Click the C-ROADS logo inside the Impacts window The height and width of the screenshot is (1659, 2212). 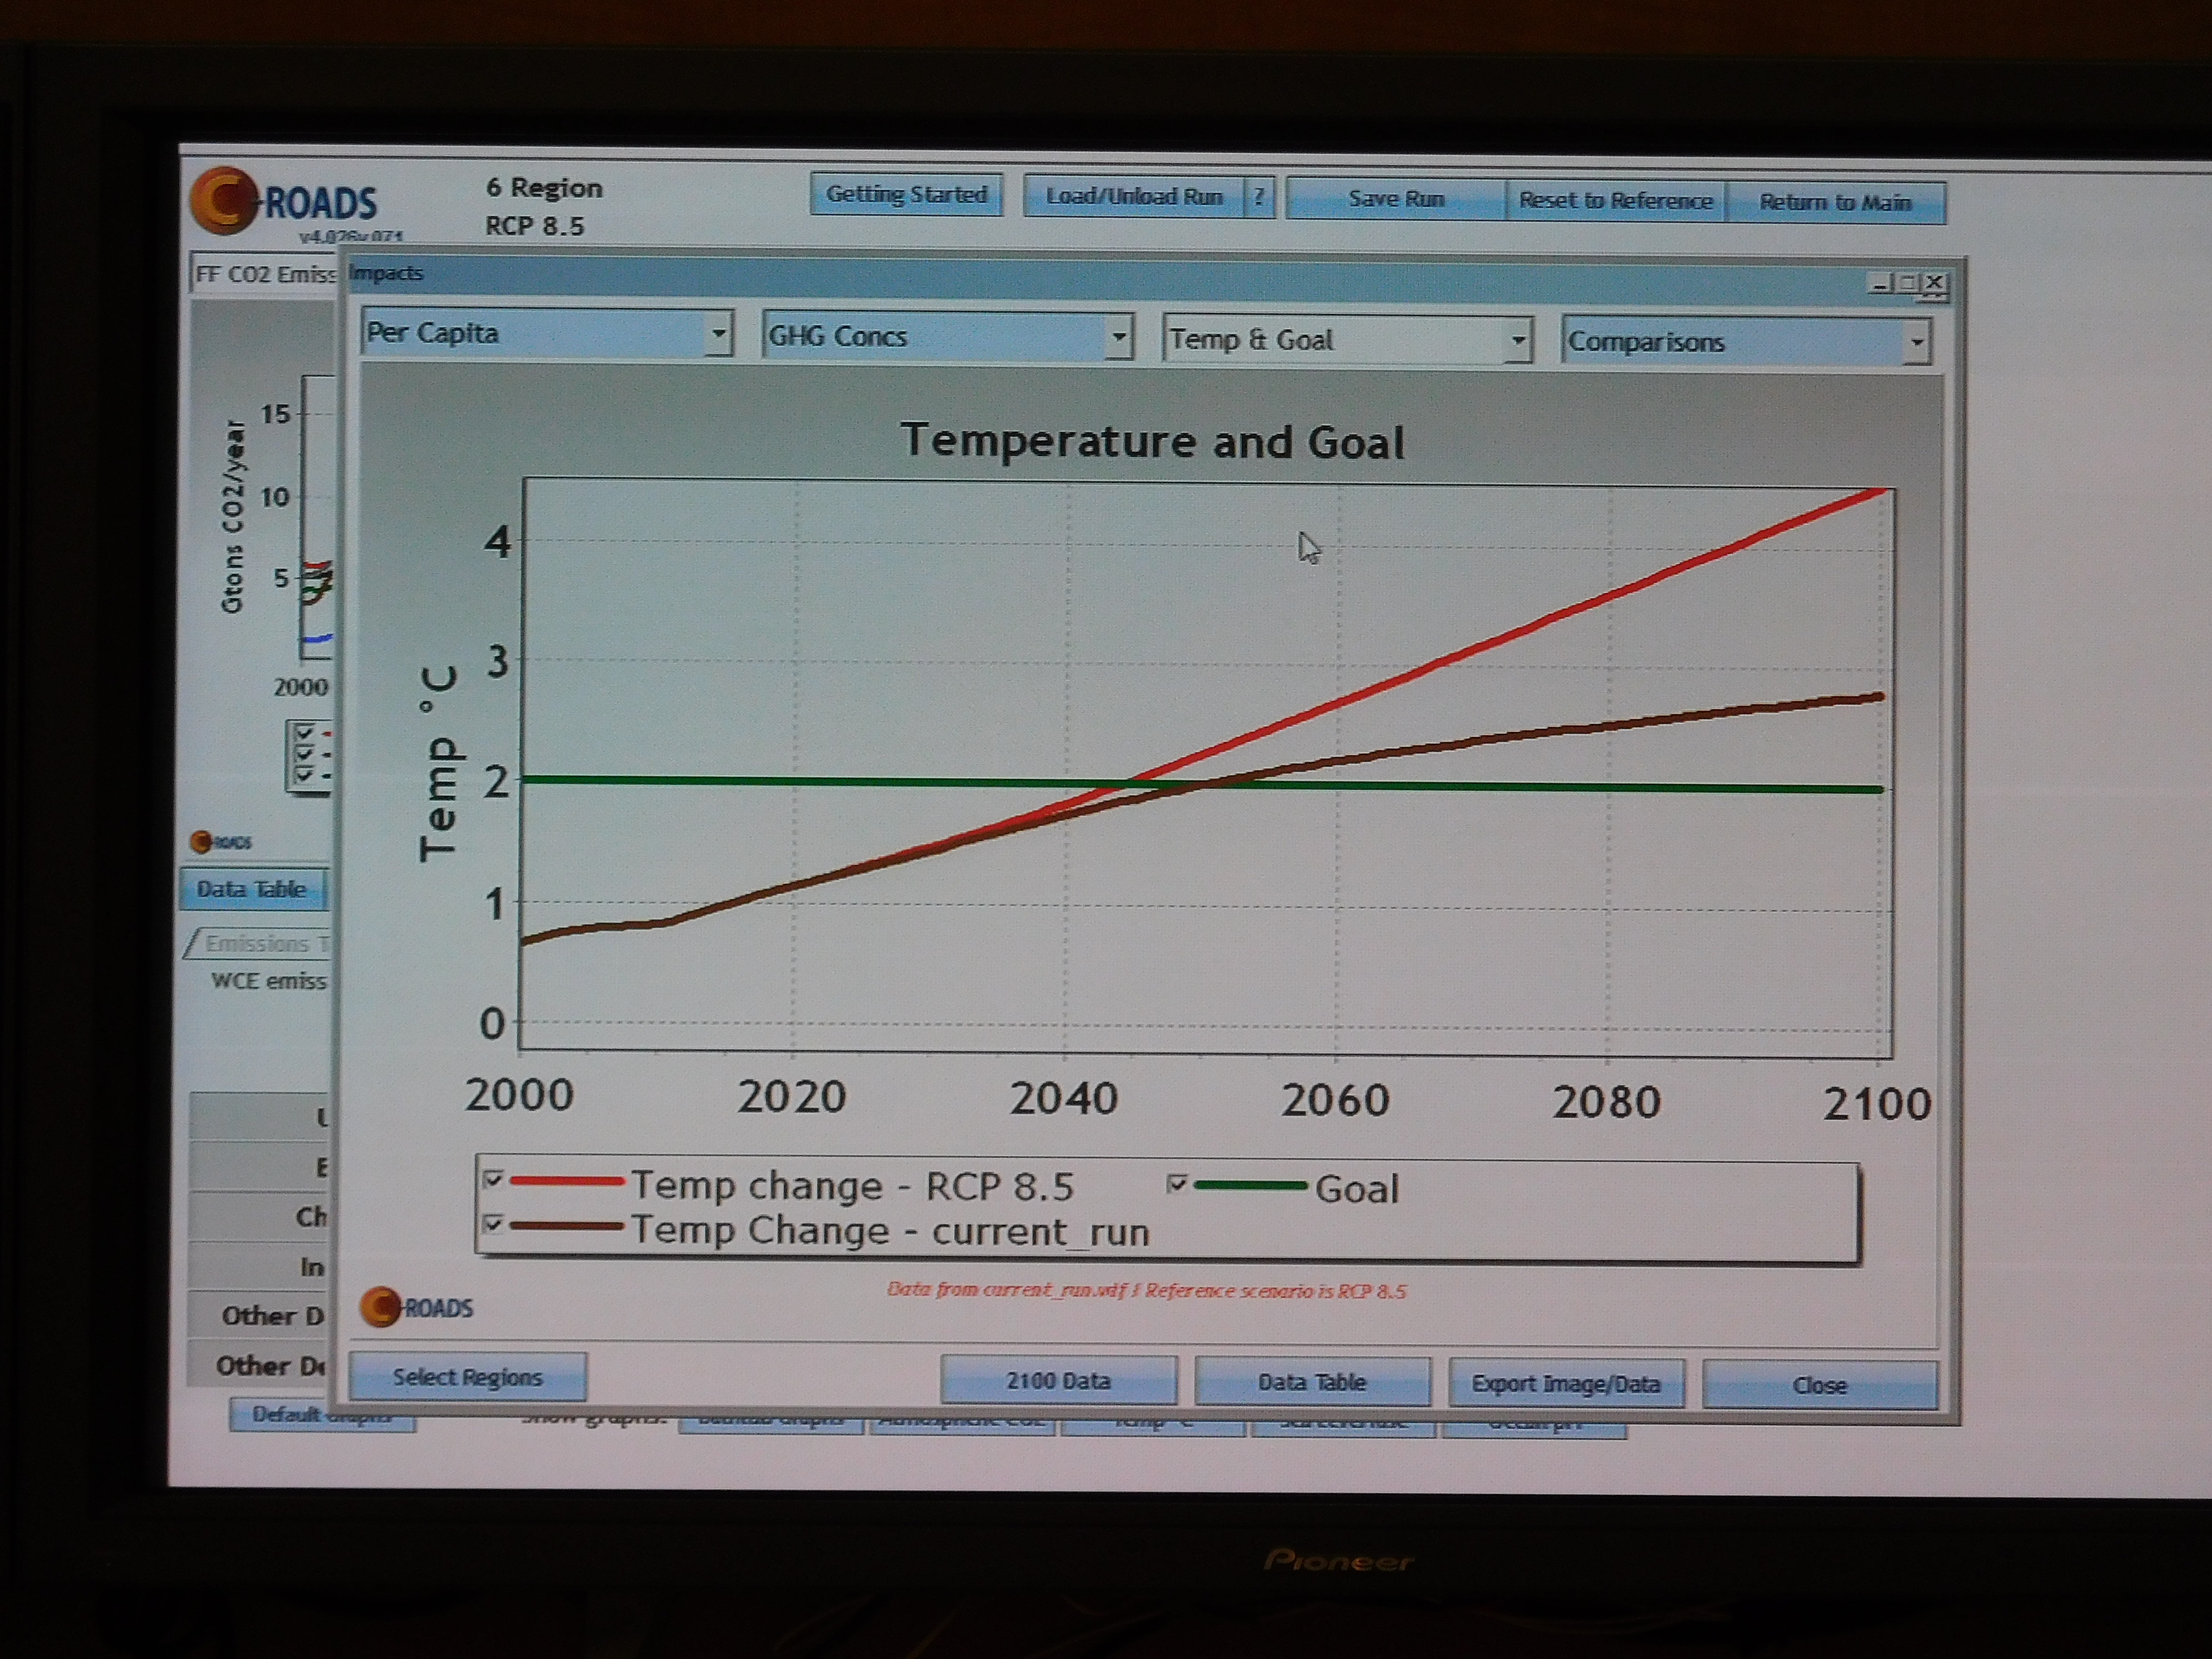(x=417, y=1306)
